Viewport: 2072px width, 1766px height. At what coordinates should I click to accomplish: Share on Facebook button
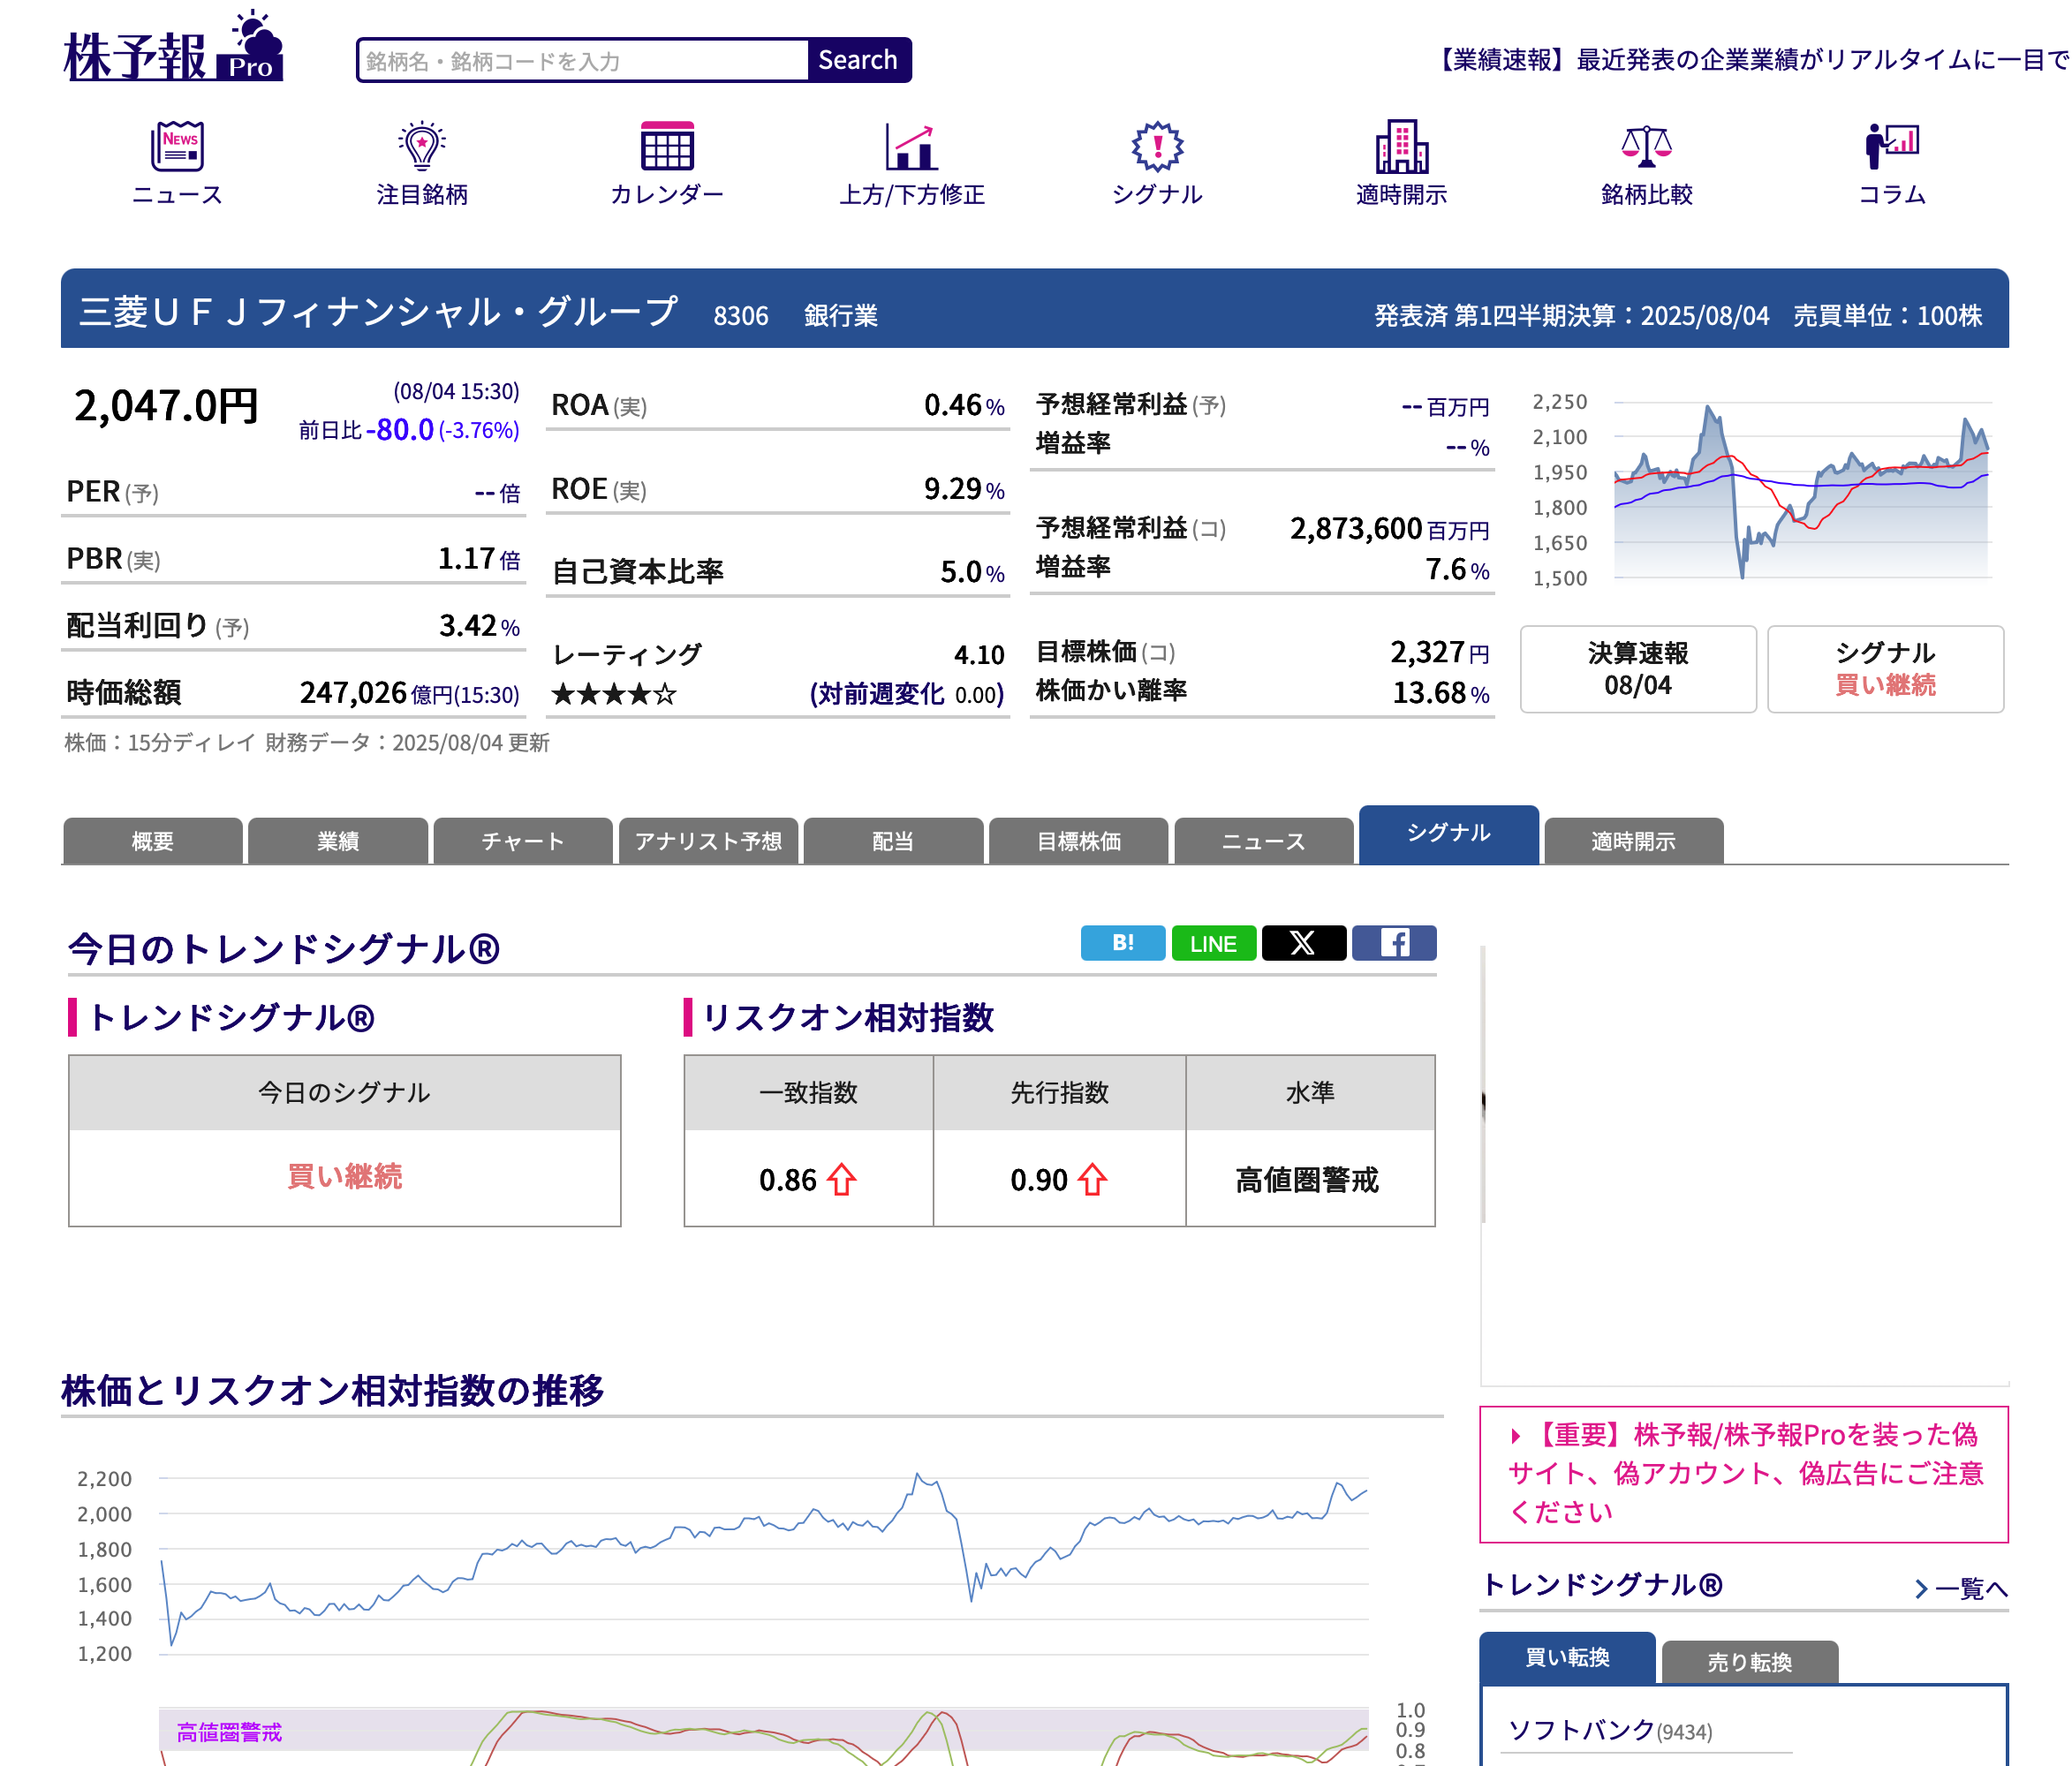point(1394,943)
